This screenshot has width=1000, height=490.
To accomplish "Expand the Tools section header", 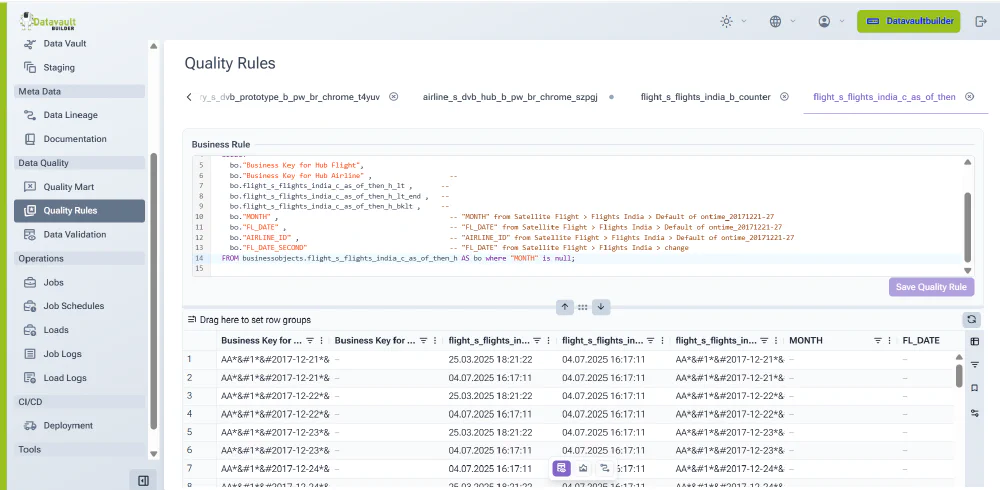I will click(79, 449).
